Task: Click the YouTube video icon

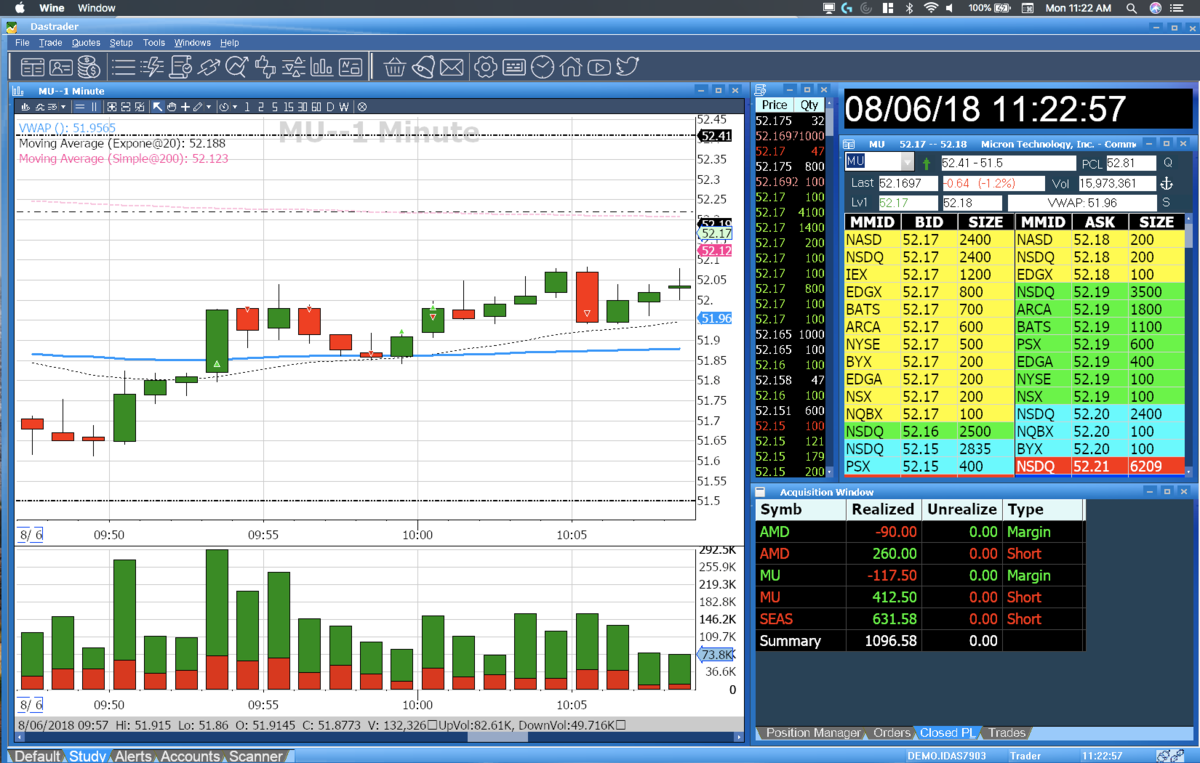Action: pyautogui.click(x=599, y=67)
